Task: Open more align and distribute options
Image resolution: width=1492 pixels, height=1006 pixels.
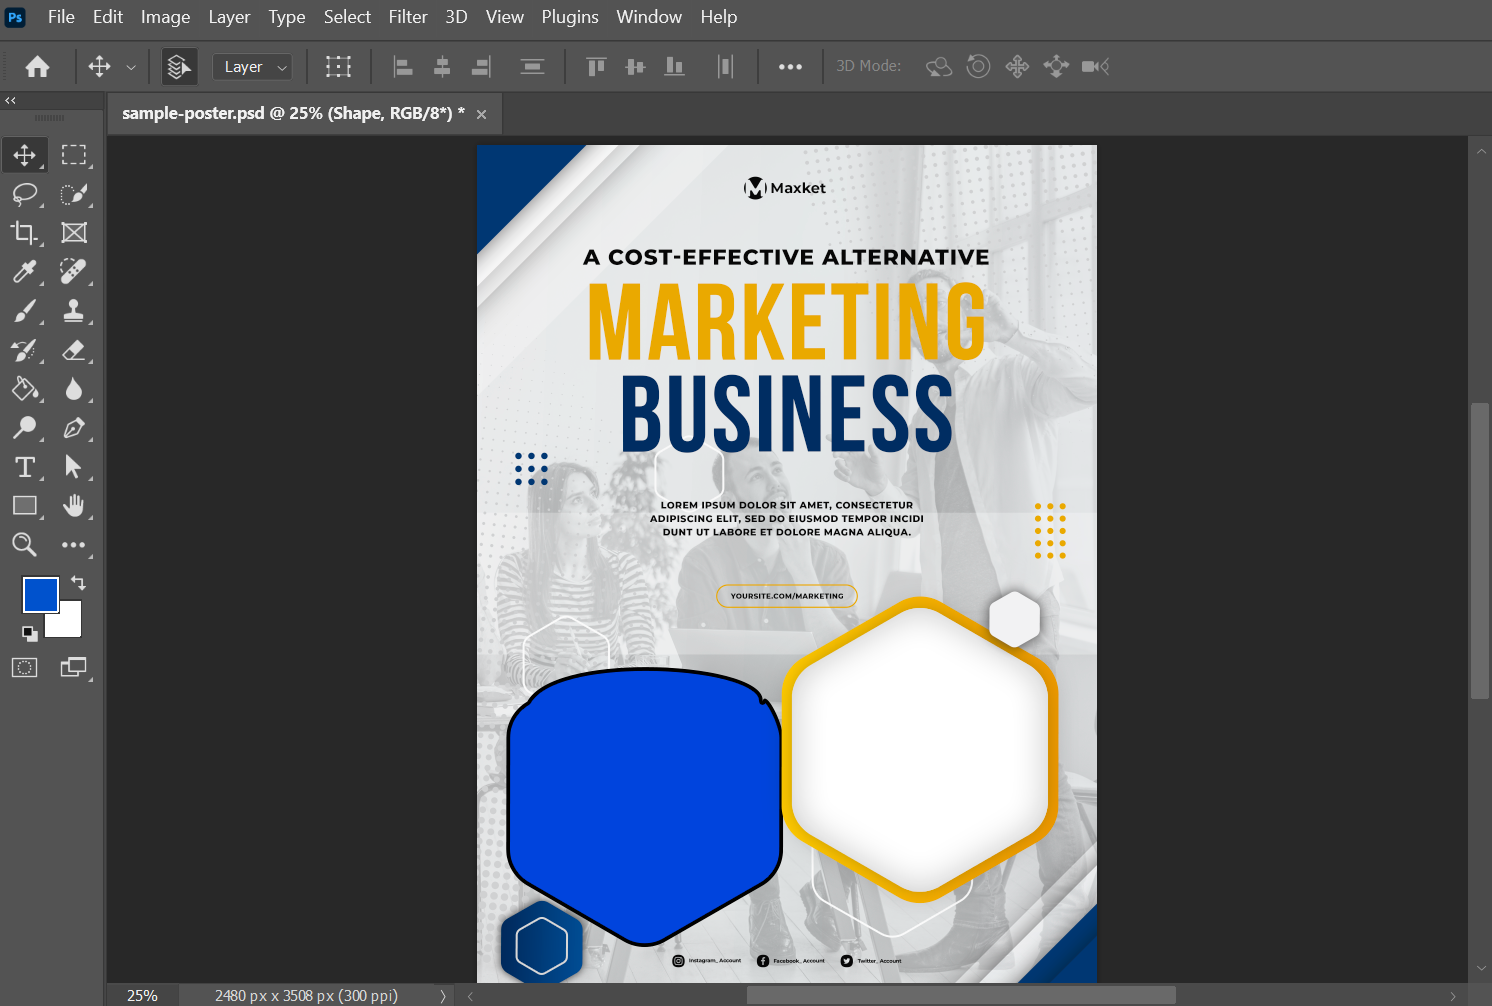Action: 790,67
